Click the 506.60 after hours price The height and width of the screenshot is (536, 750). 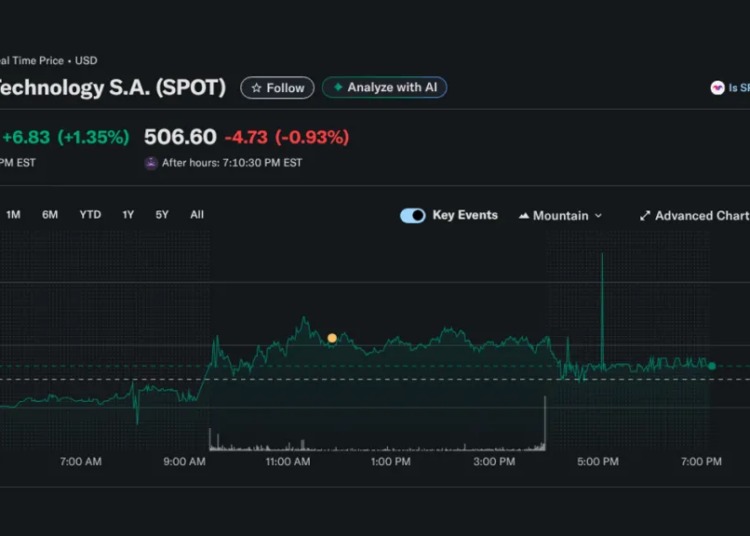coord(180,137)
